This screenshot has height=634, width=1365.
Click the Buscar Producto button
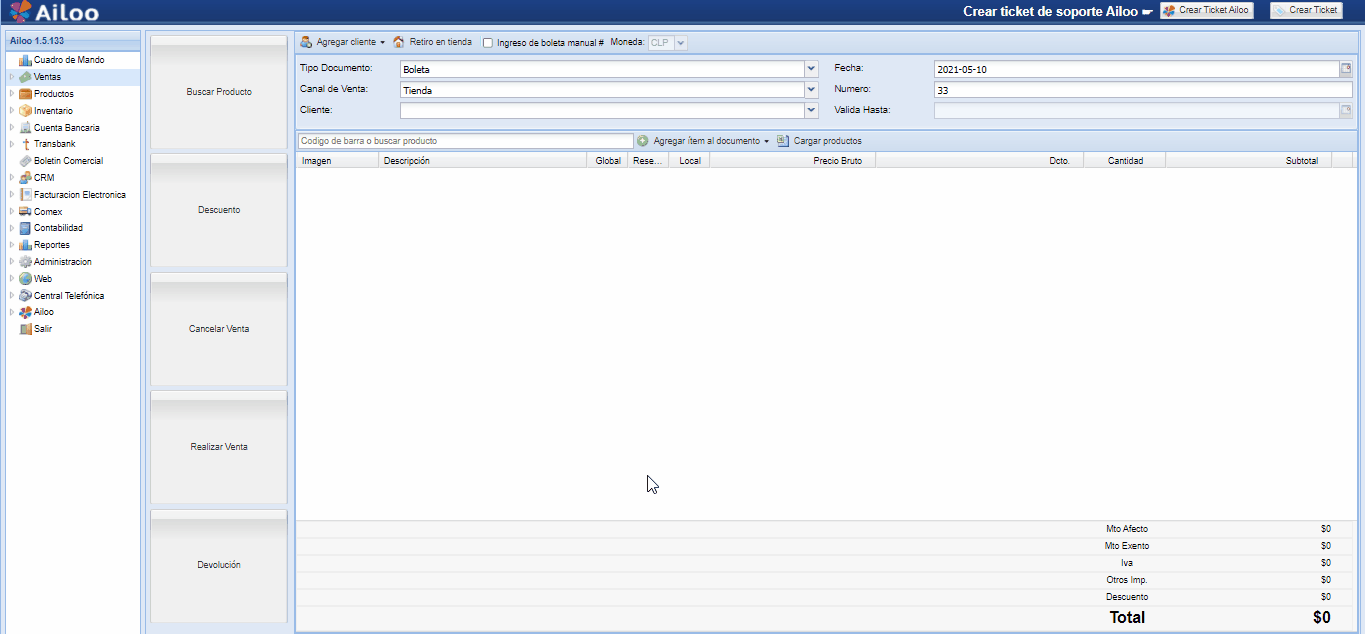coord(219,92)
